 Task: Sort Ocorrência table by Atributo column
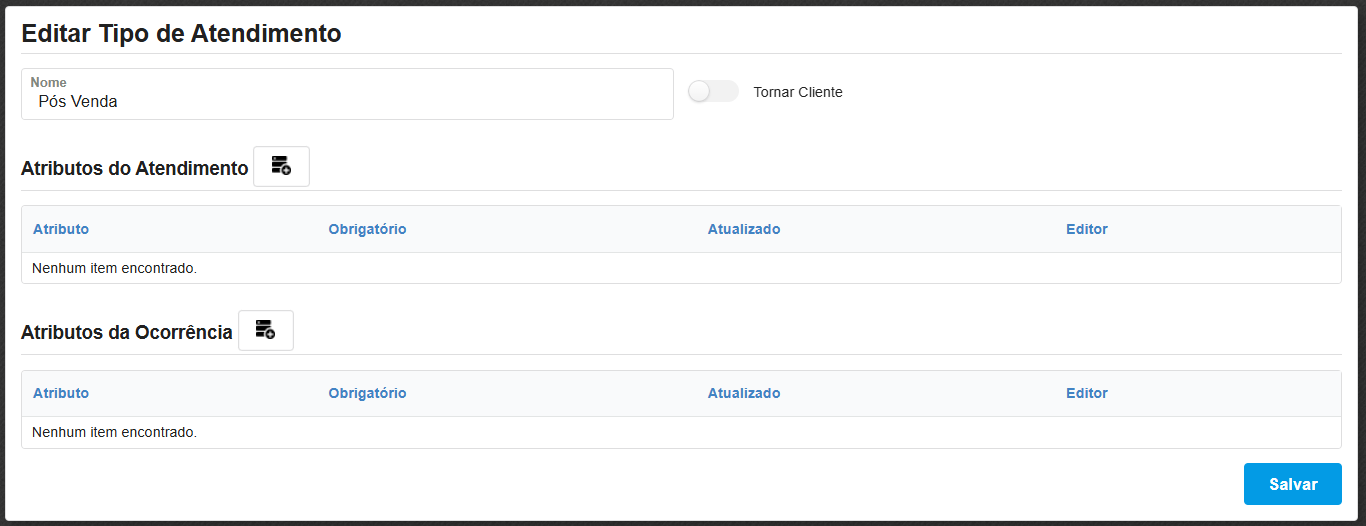coord(61,393)
